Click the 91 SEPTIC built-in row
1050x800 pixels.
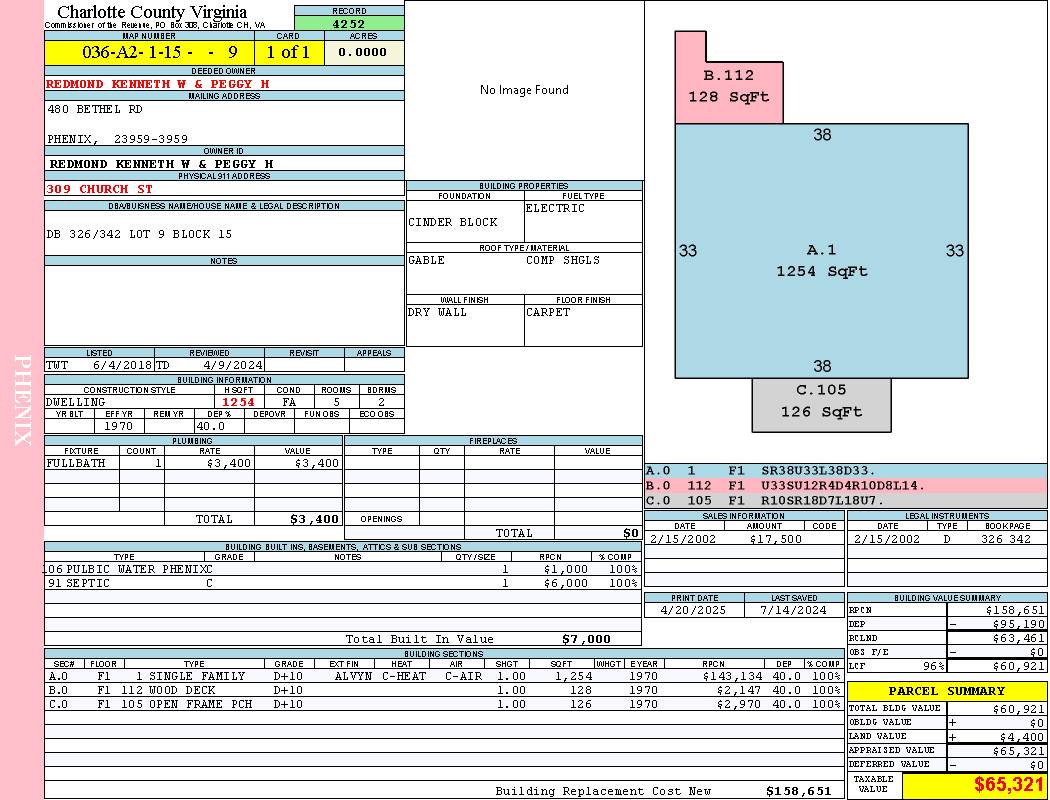pyautogui.click(x=340, y=583)
